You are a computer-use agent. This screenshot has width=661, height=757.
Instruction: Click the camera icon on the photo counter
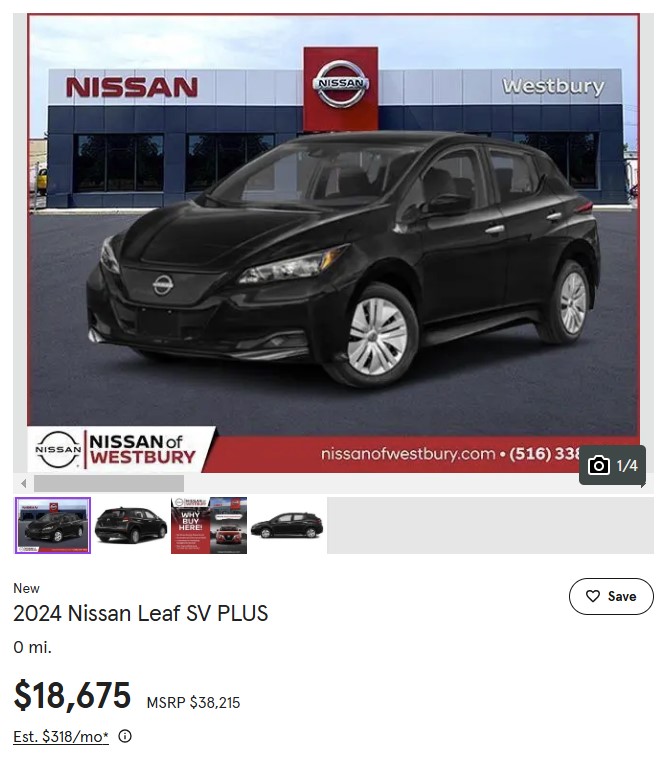(598, 465)
